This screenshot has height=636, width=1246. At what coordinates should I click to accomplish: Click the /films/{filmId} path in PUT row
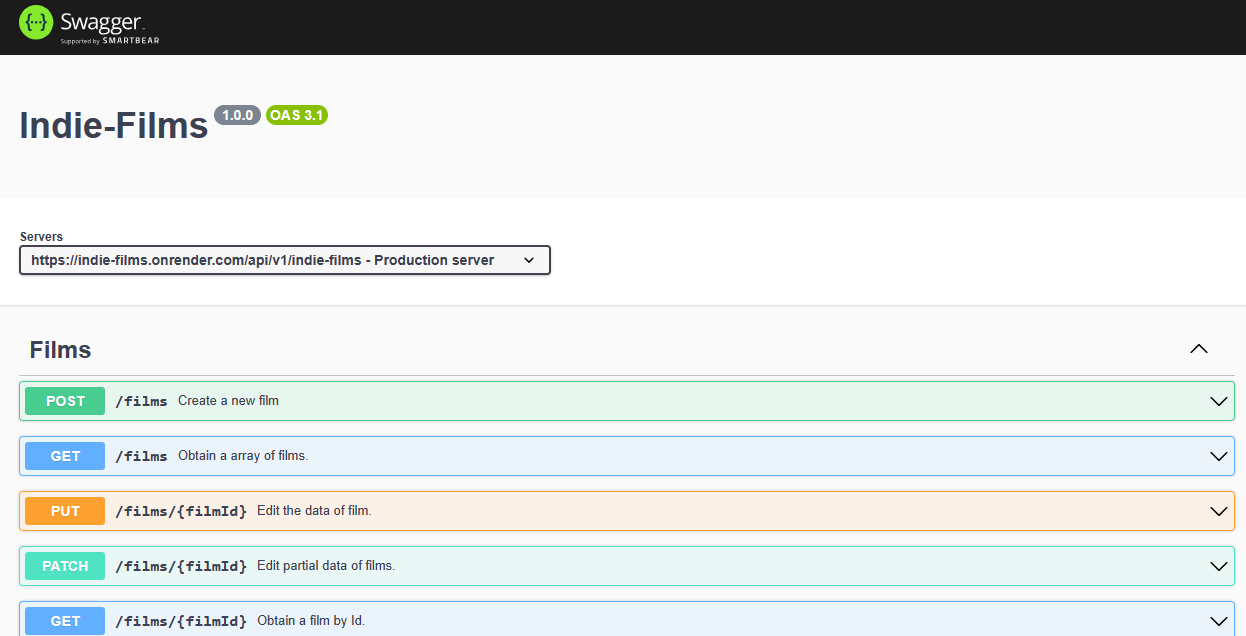[x=180, y=511]
